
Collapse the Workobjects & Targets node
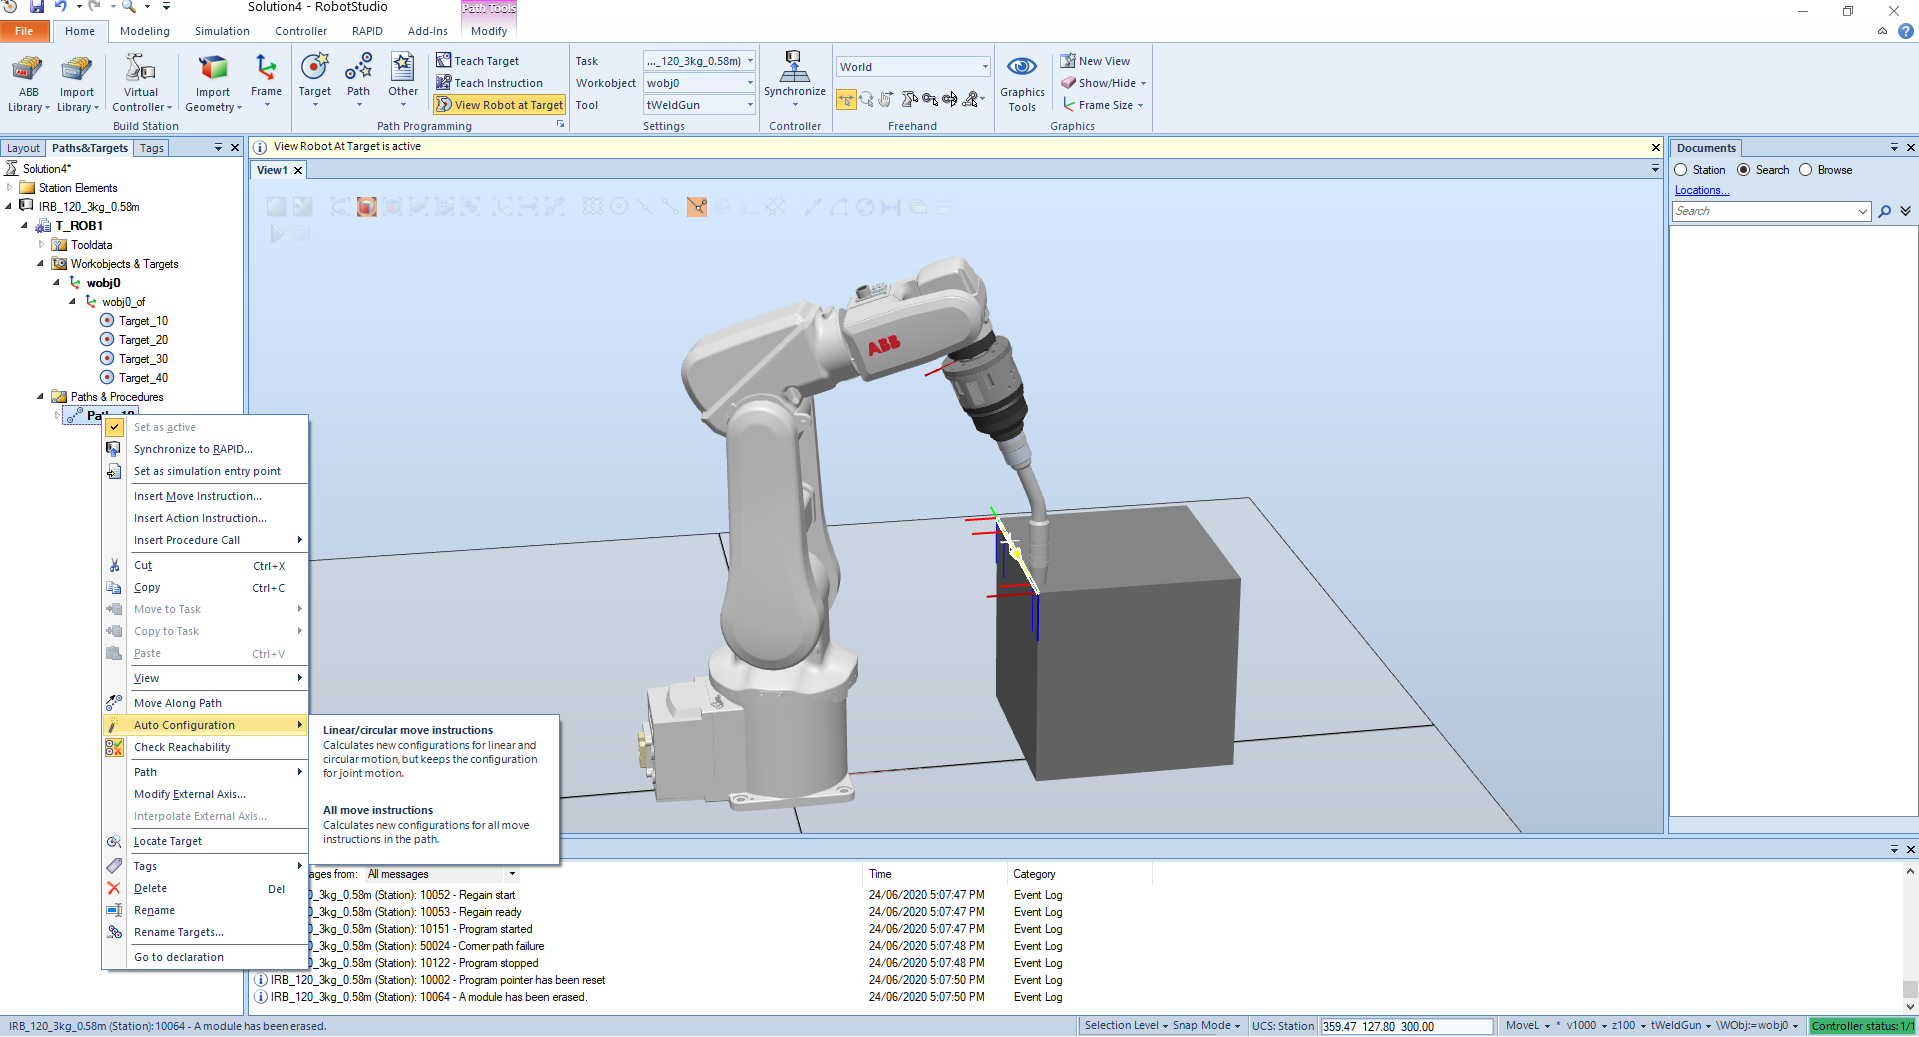[41, 264]
